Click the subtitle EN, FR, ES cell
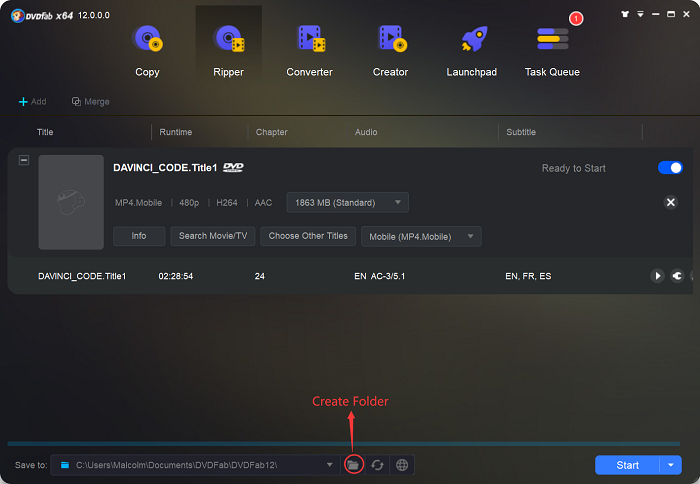The image size is (700, 484). 528,276
